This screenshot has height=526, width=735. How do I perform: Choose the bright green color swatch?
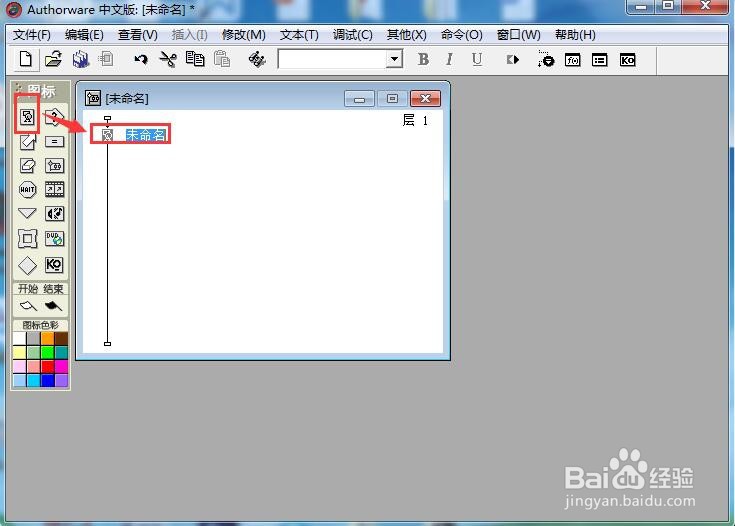coord(47,352)
